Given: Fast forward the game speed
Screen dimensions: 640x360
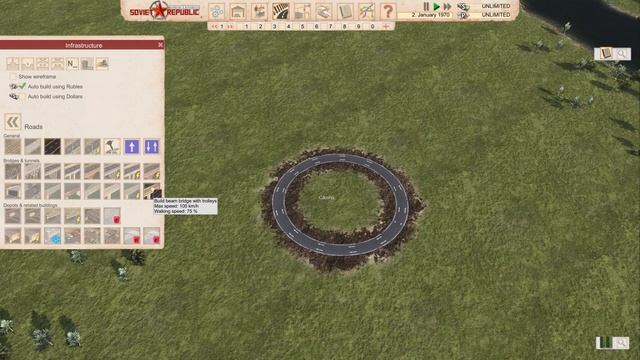Looking at the screenshot, I should point(448,6).
